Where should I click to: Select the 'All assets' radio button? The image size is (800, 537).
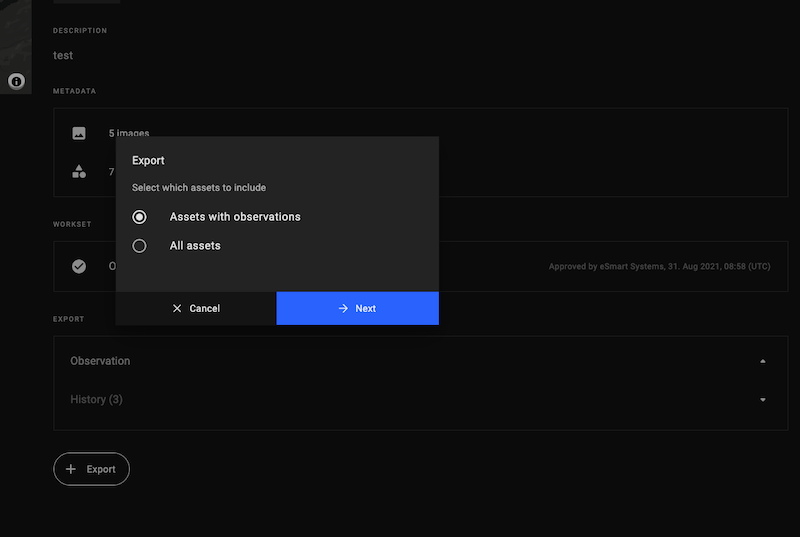pos(140,246)
